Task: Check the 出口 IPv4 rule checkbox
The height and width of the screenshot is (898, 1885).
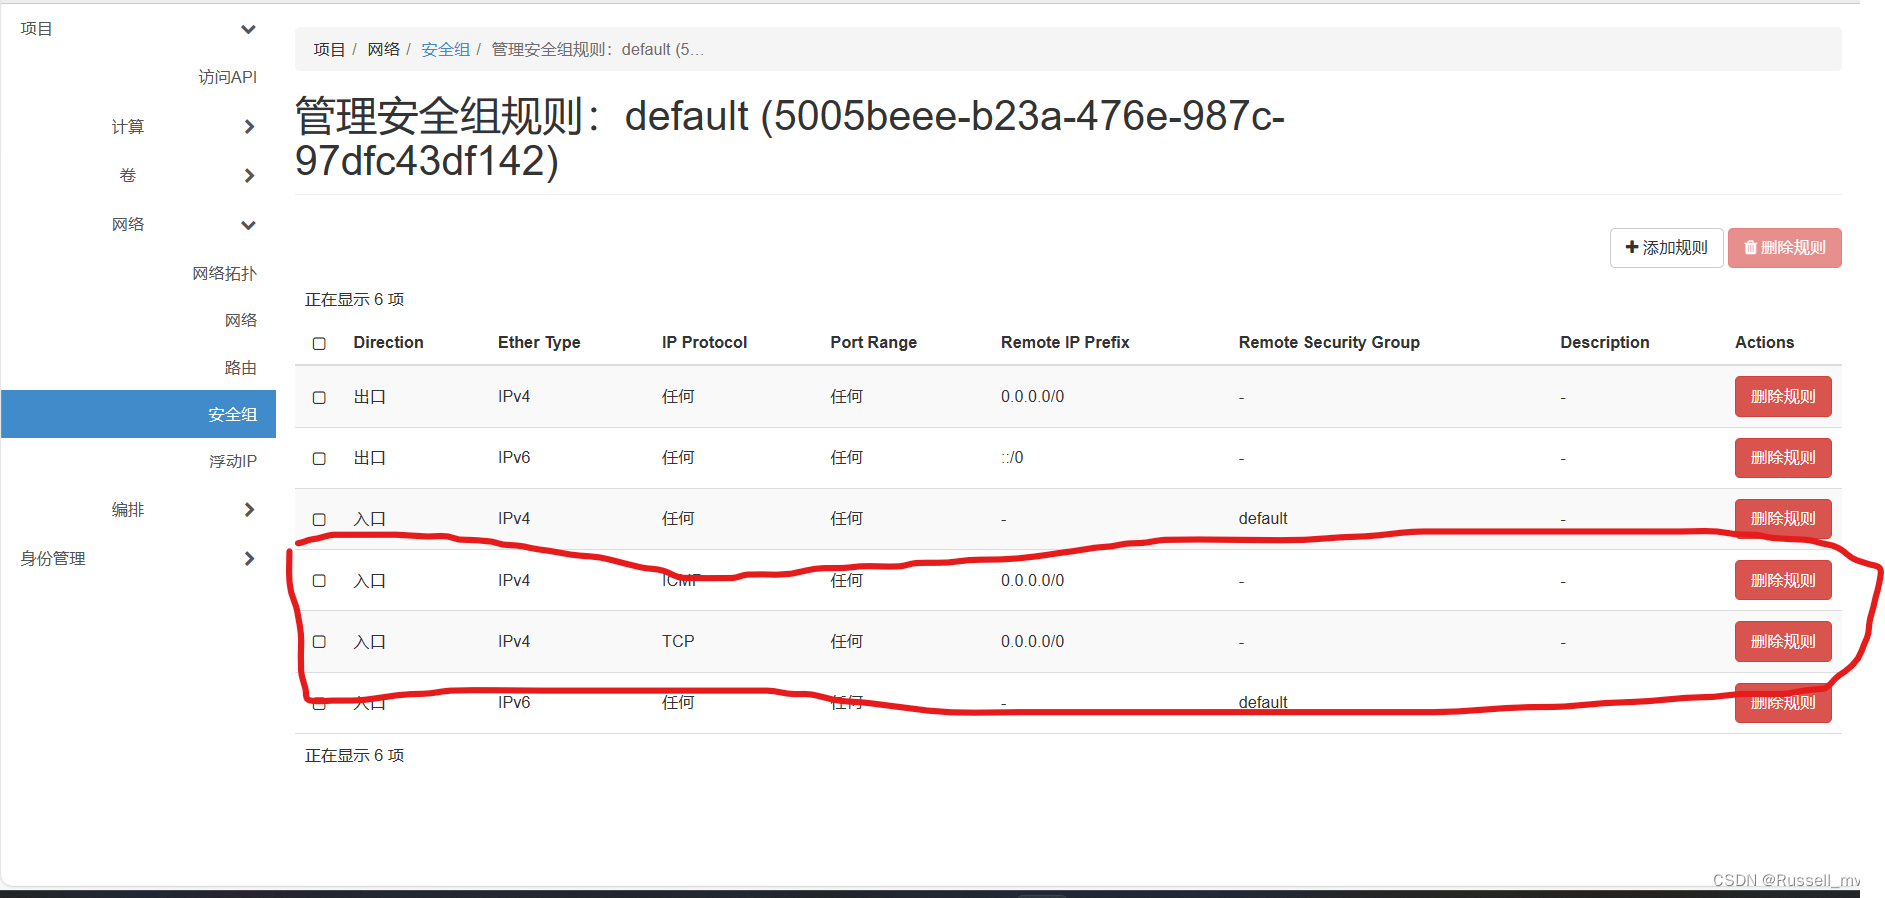Action: [319, 397]
